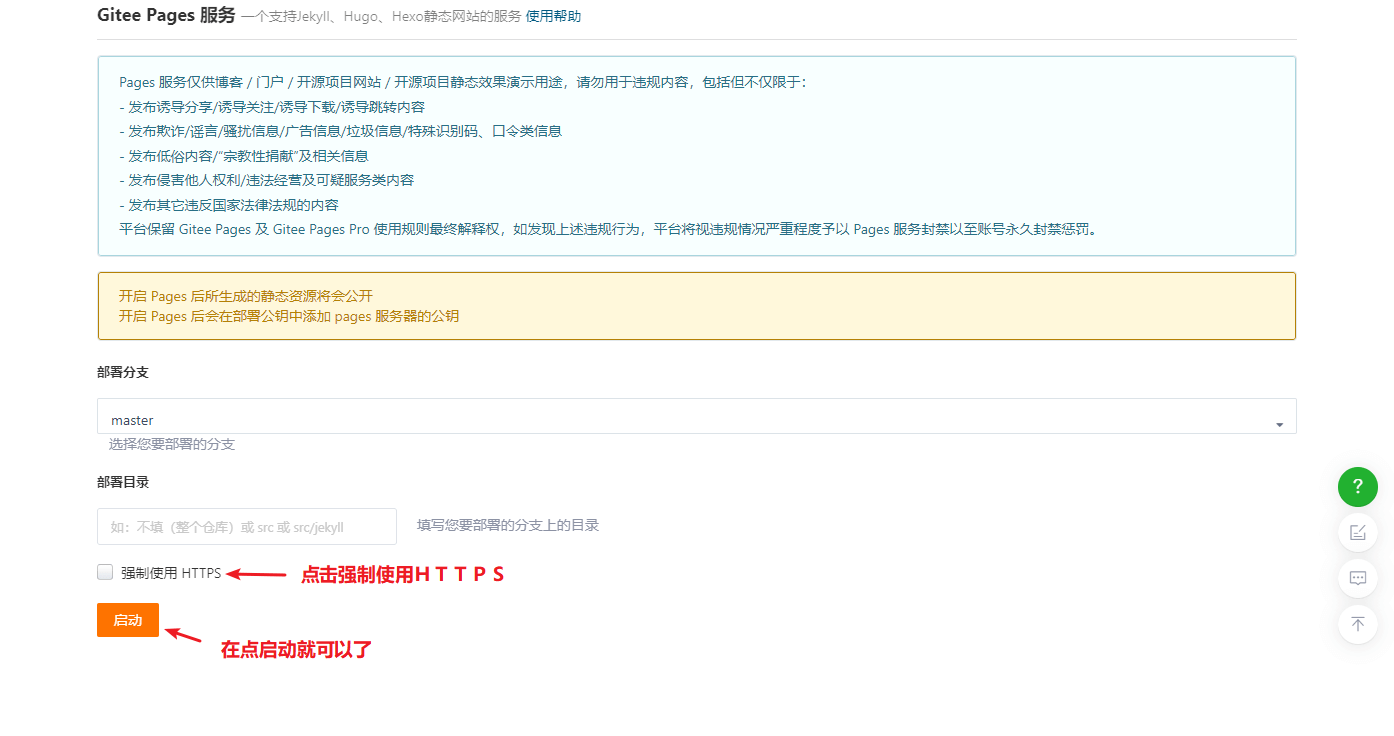1394x736 pixels.
Task: Click the feedback edit icon in floating sidebar
Action: pos(1357,532)
